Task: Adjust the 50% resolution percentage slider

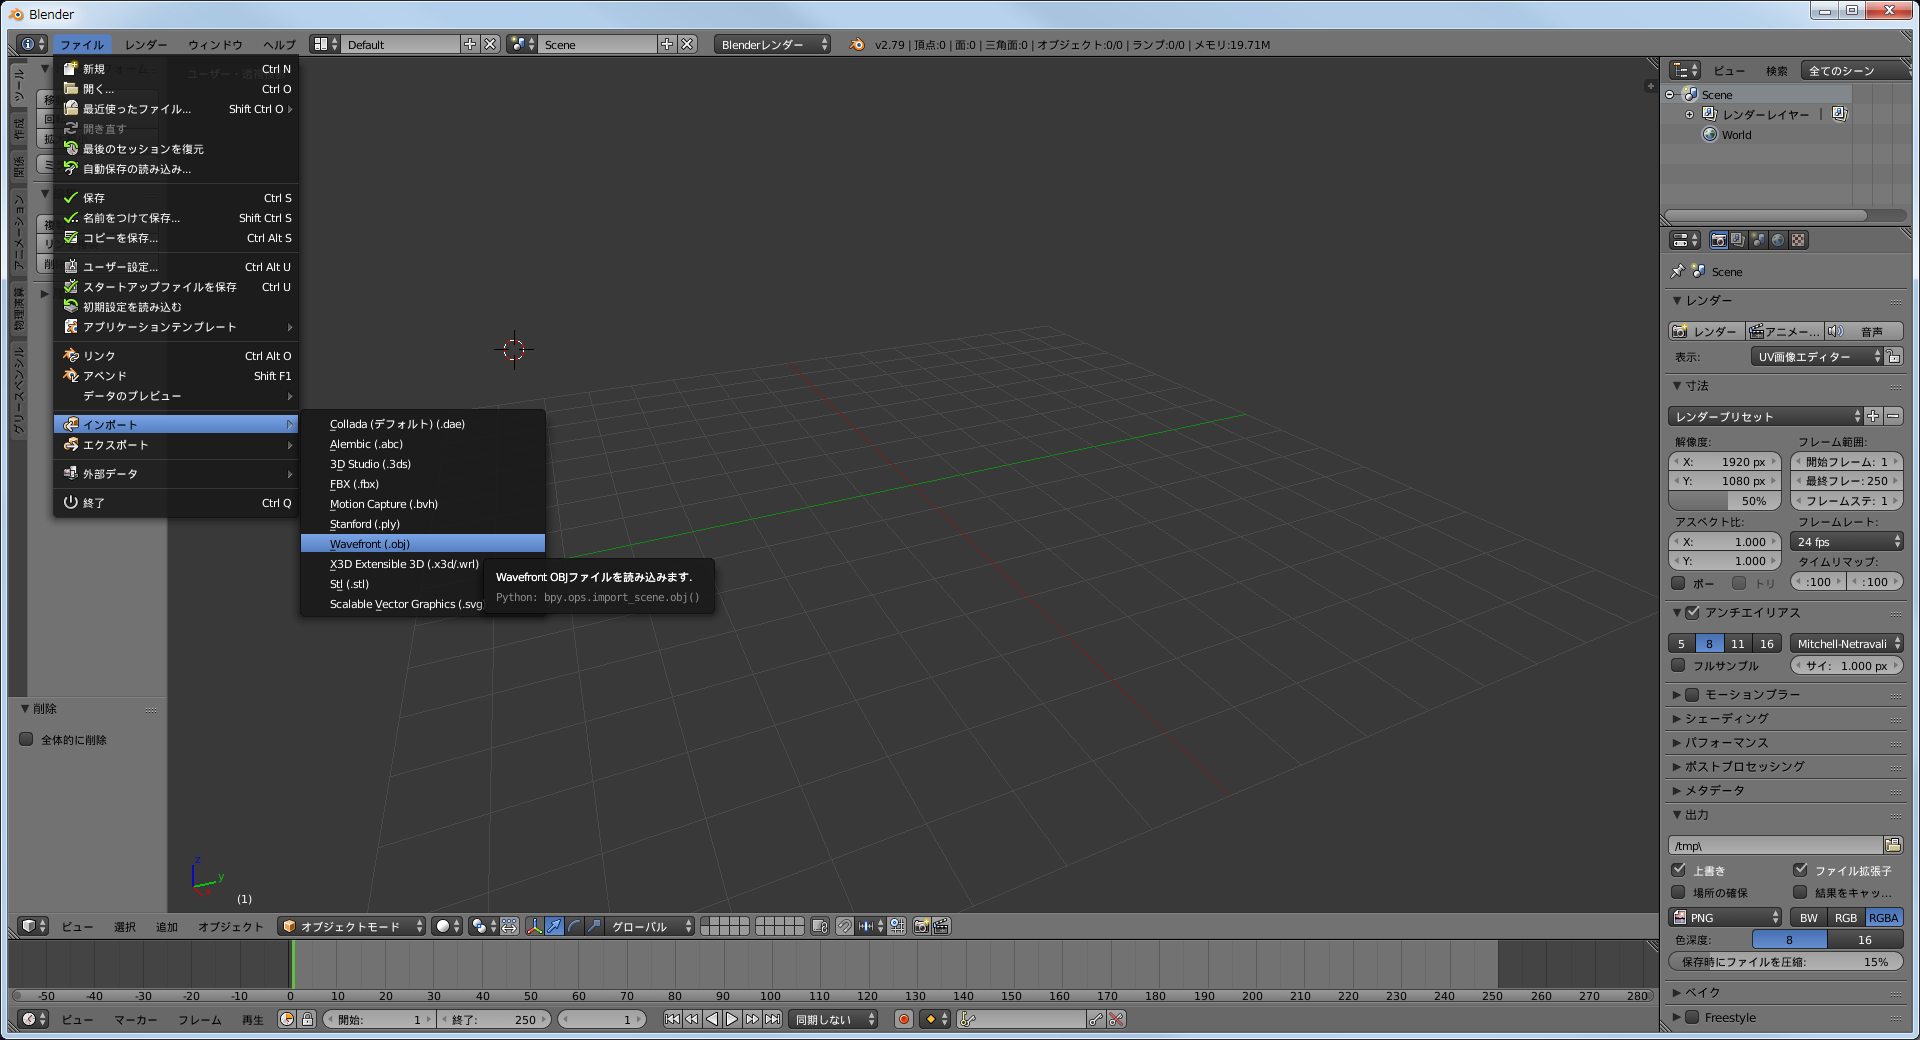Action: (x=1726, y=501)
